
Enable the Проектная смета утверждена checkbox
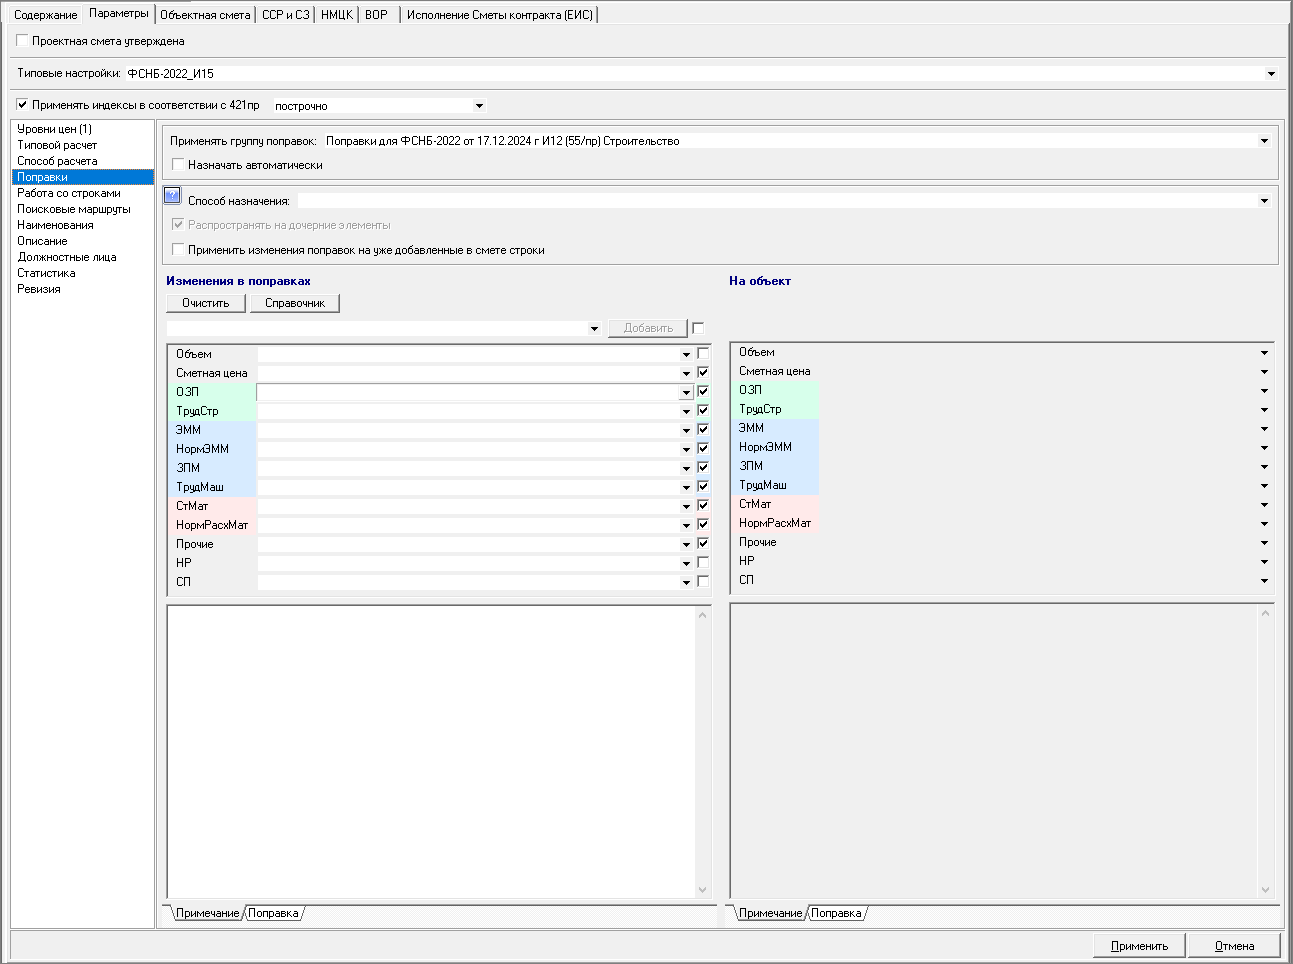tap(23, 41)
